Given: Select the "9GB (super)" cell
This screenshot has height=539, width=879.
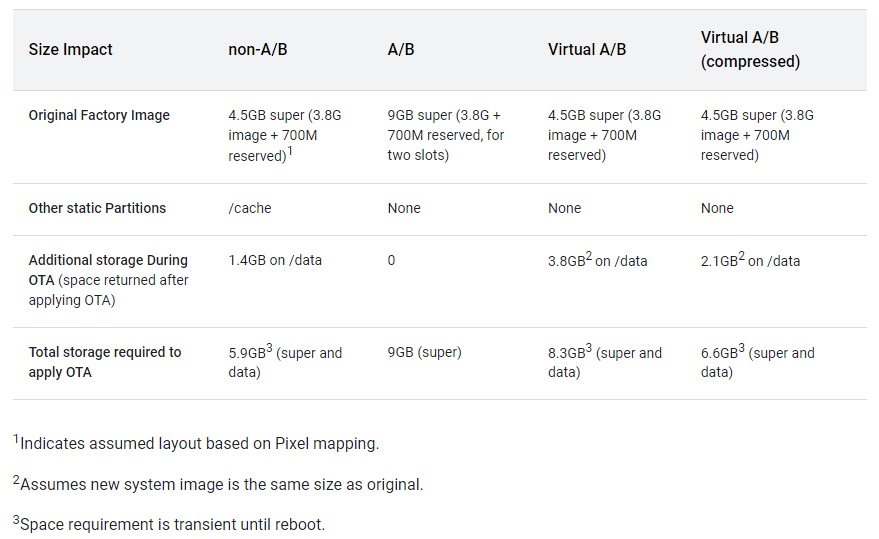Looking at the screenshot, I should pyautogui.click(x=424, y=353).
